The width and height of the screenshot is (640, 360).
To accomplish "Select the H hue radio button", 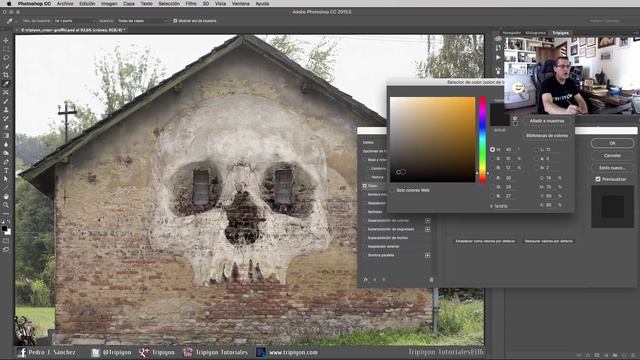I will tap(492, 150).
